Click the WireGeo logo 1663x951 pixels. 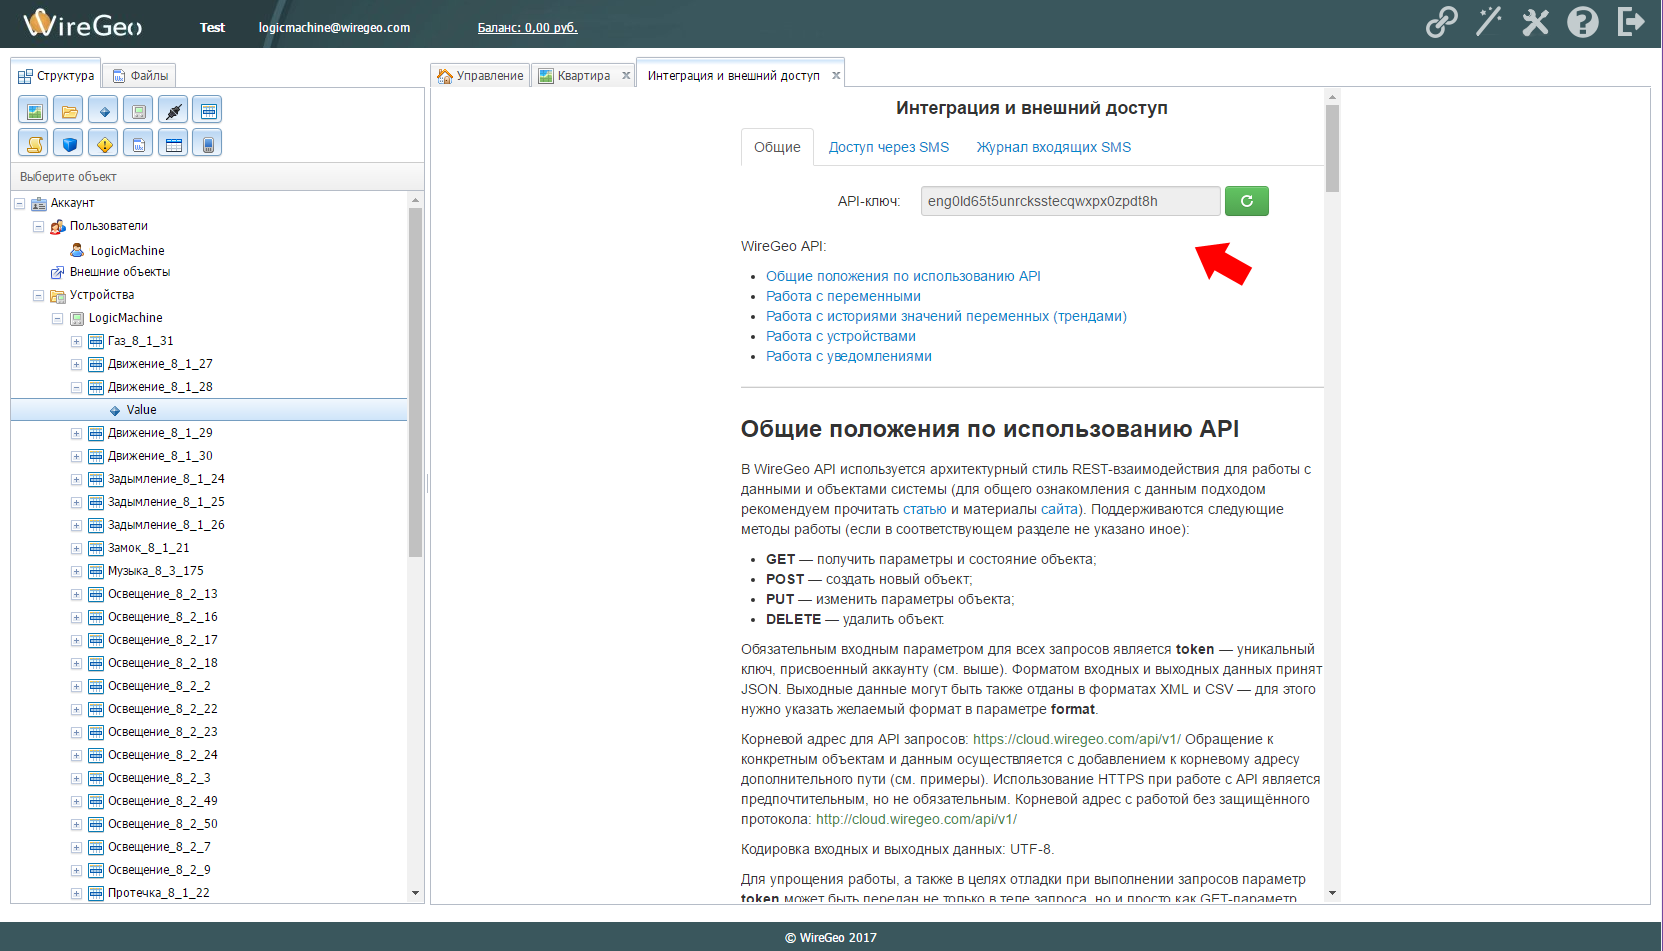click(83, 24)
